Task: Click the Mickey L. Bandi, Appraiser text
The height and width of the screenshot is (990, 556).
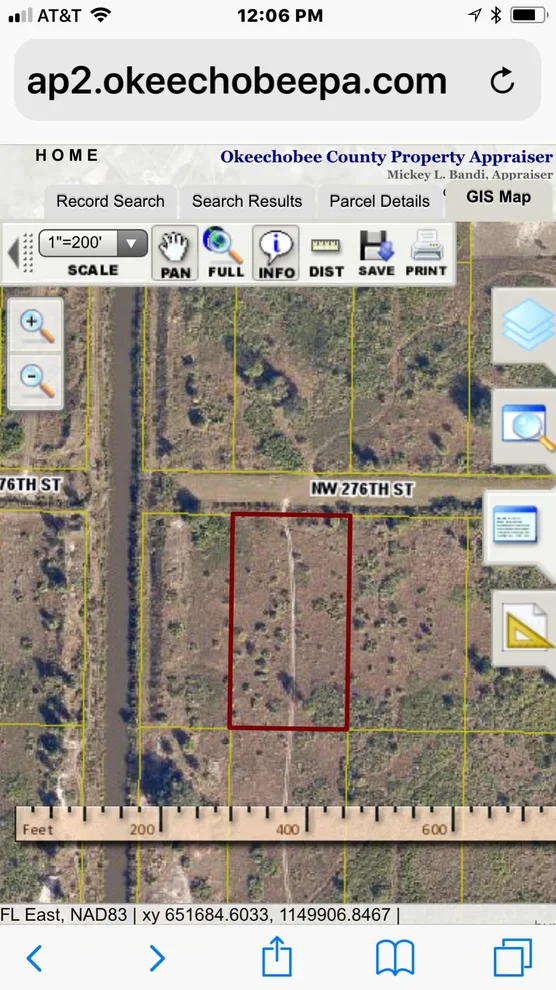Action: pos(470,174)
